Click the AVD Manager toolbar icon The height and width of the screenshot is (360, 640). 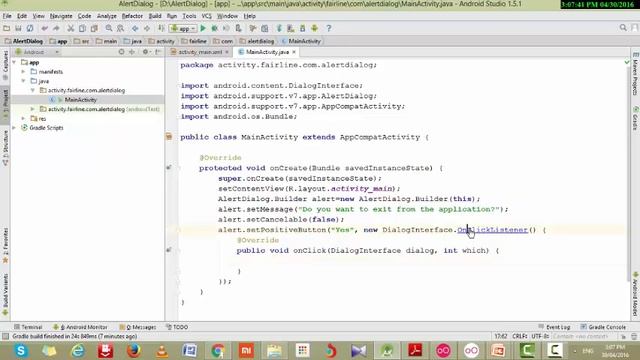click(x=290, y=28)
